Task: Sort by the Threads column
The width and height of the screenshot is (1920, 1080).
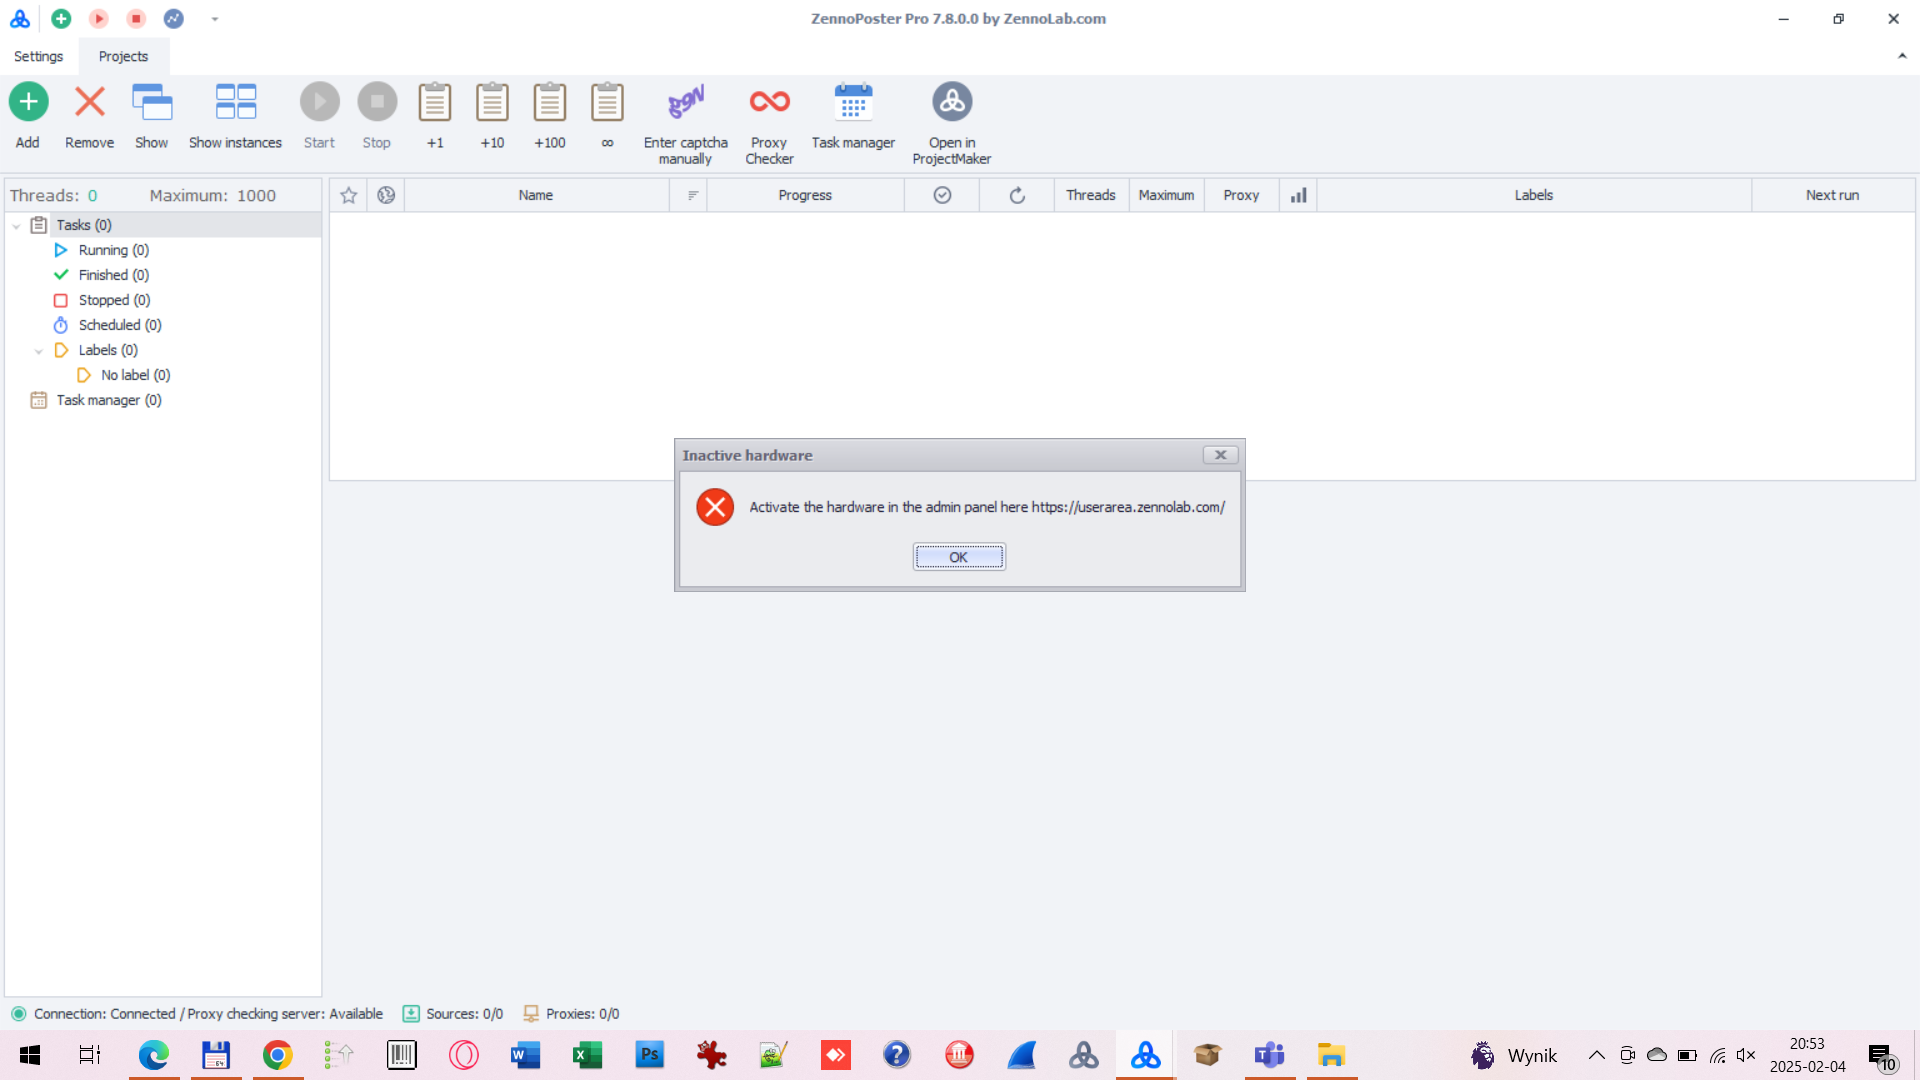Action: point(1091,195)
